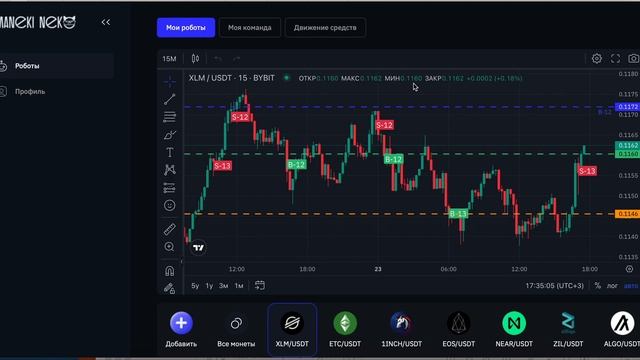Open the Роботы sidebar section
Viewport: 640px width, 360px height.
tap(56, 66)
